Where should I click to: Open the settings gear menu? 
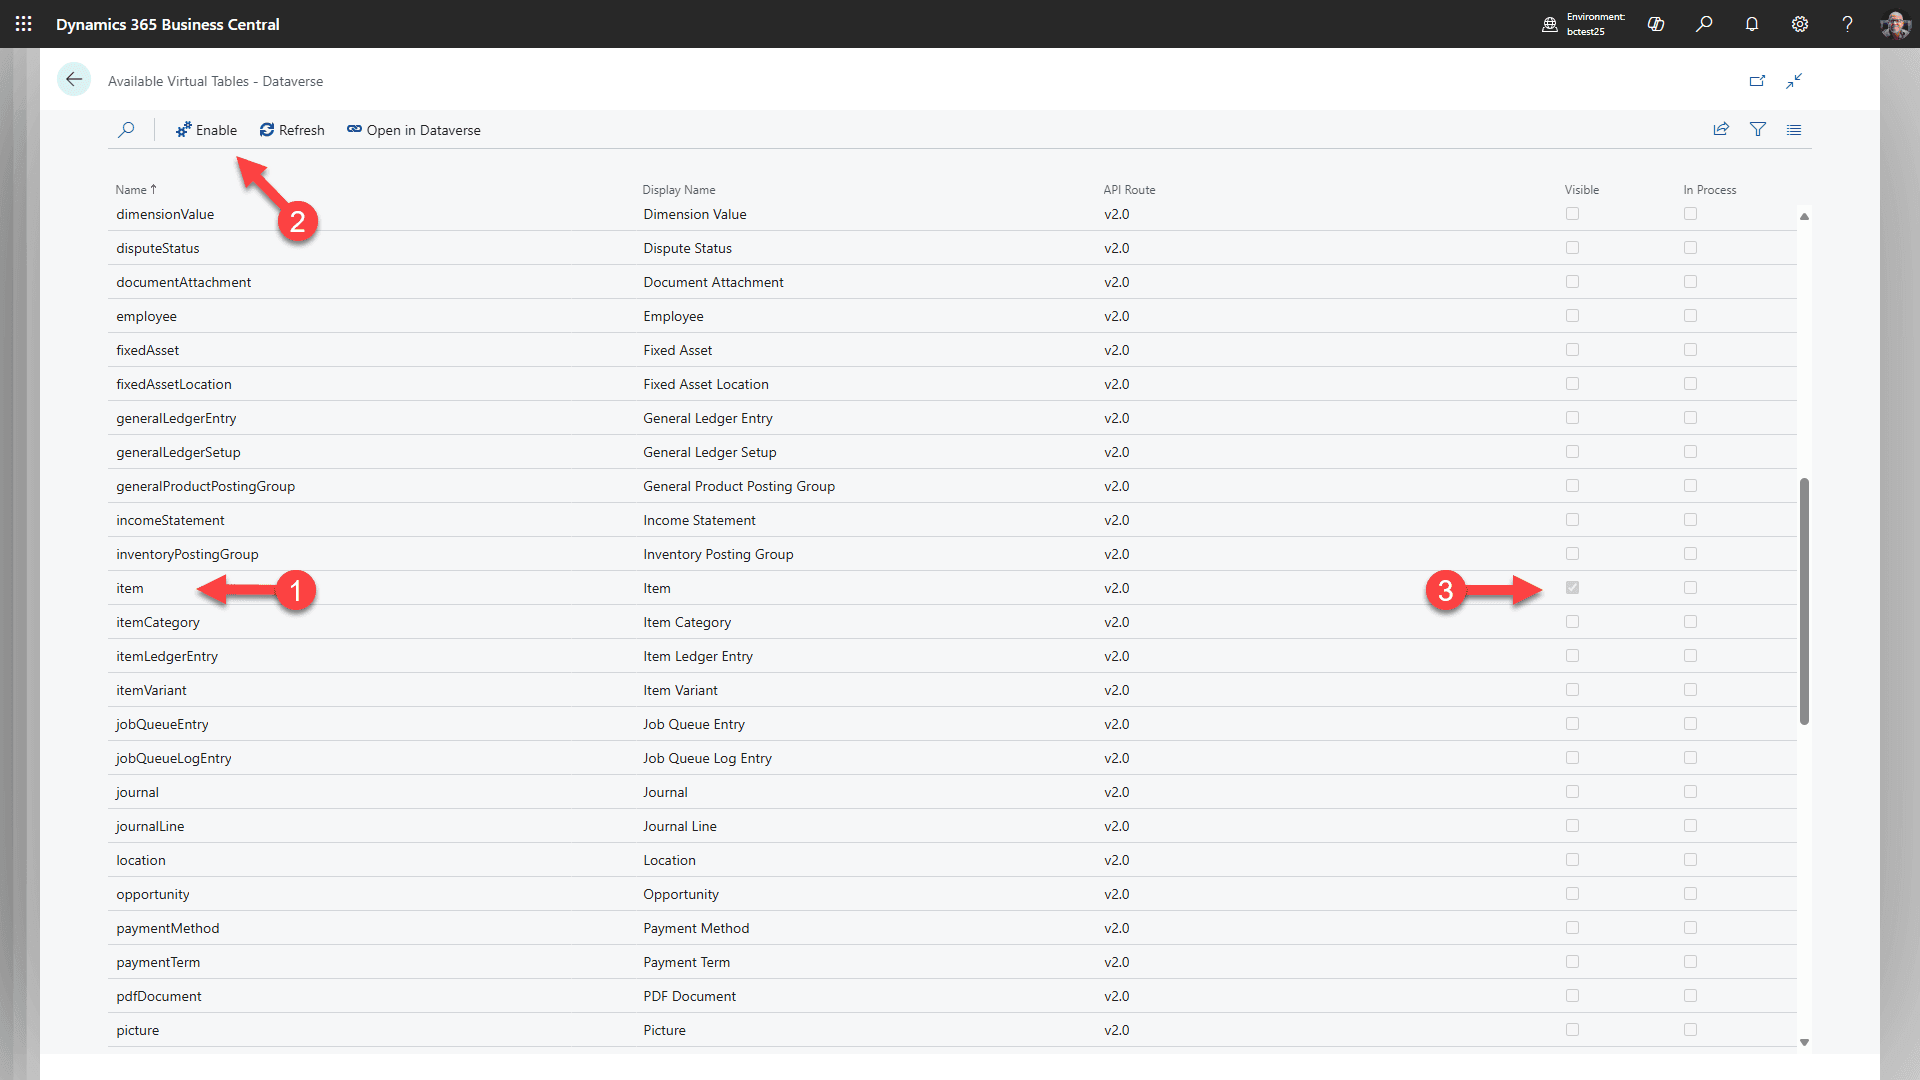click(1800, 24)
